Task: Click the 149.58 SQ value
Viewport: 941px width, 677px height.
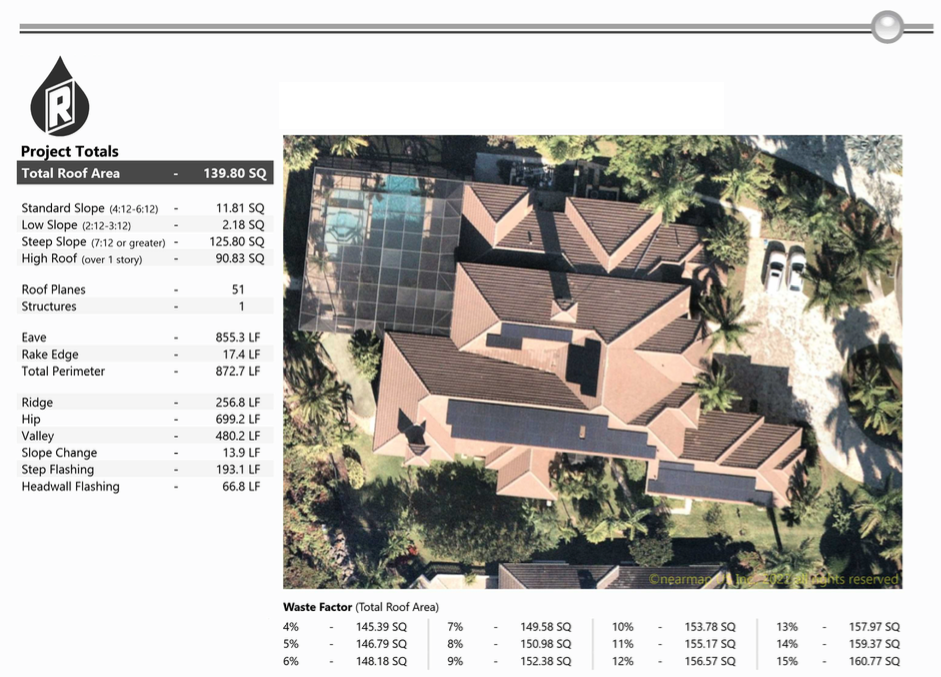Action: point(546,627)
